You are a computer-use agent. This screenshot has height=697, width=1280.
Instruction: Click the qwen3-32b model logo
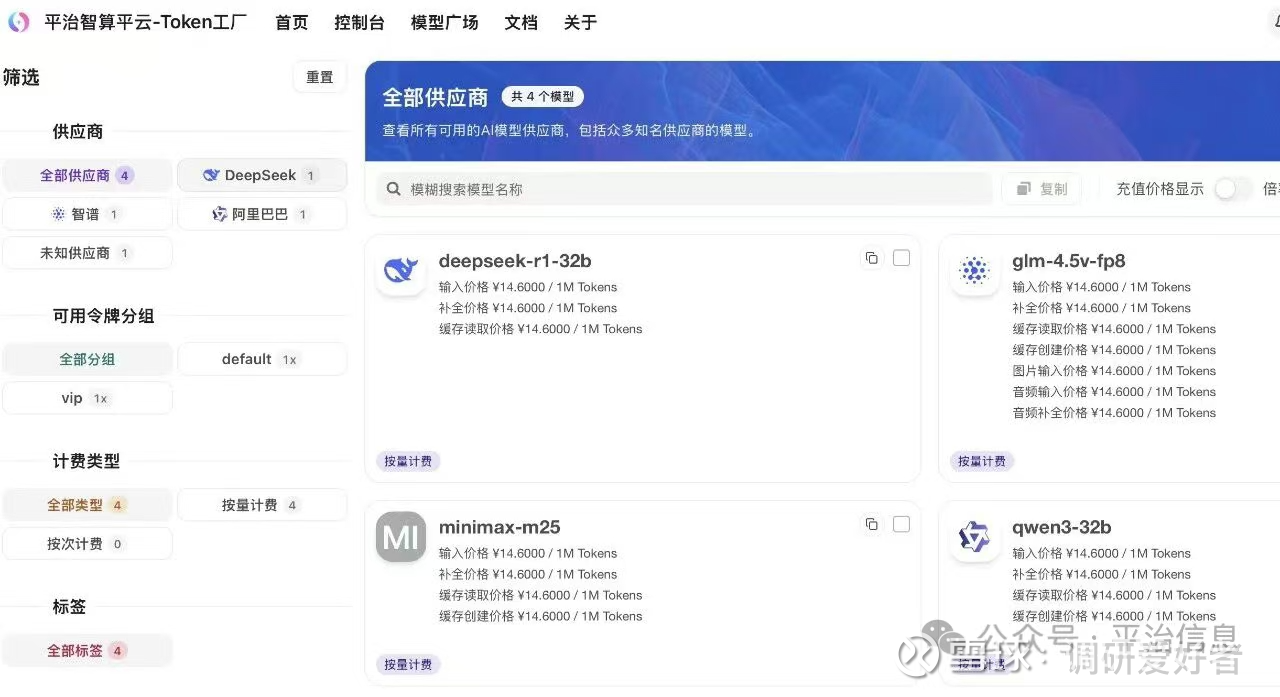click(x=974, y=537)
